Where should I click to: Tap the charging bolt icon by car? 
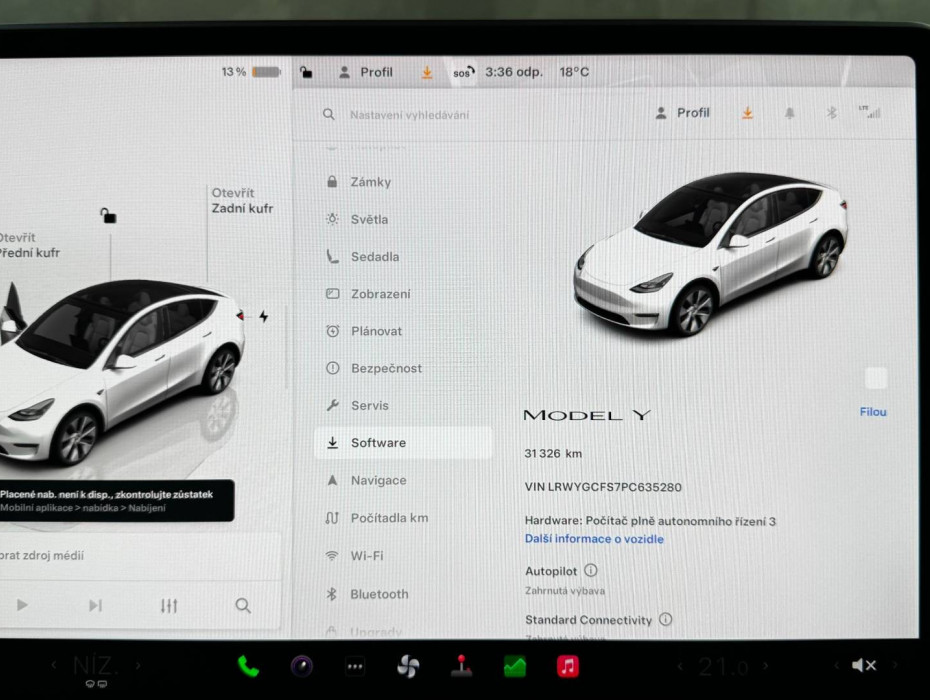pyautogui.click(x=263, y=316)
